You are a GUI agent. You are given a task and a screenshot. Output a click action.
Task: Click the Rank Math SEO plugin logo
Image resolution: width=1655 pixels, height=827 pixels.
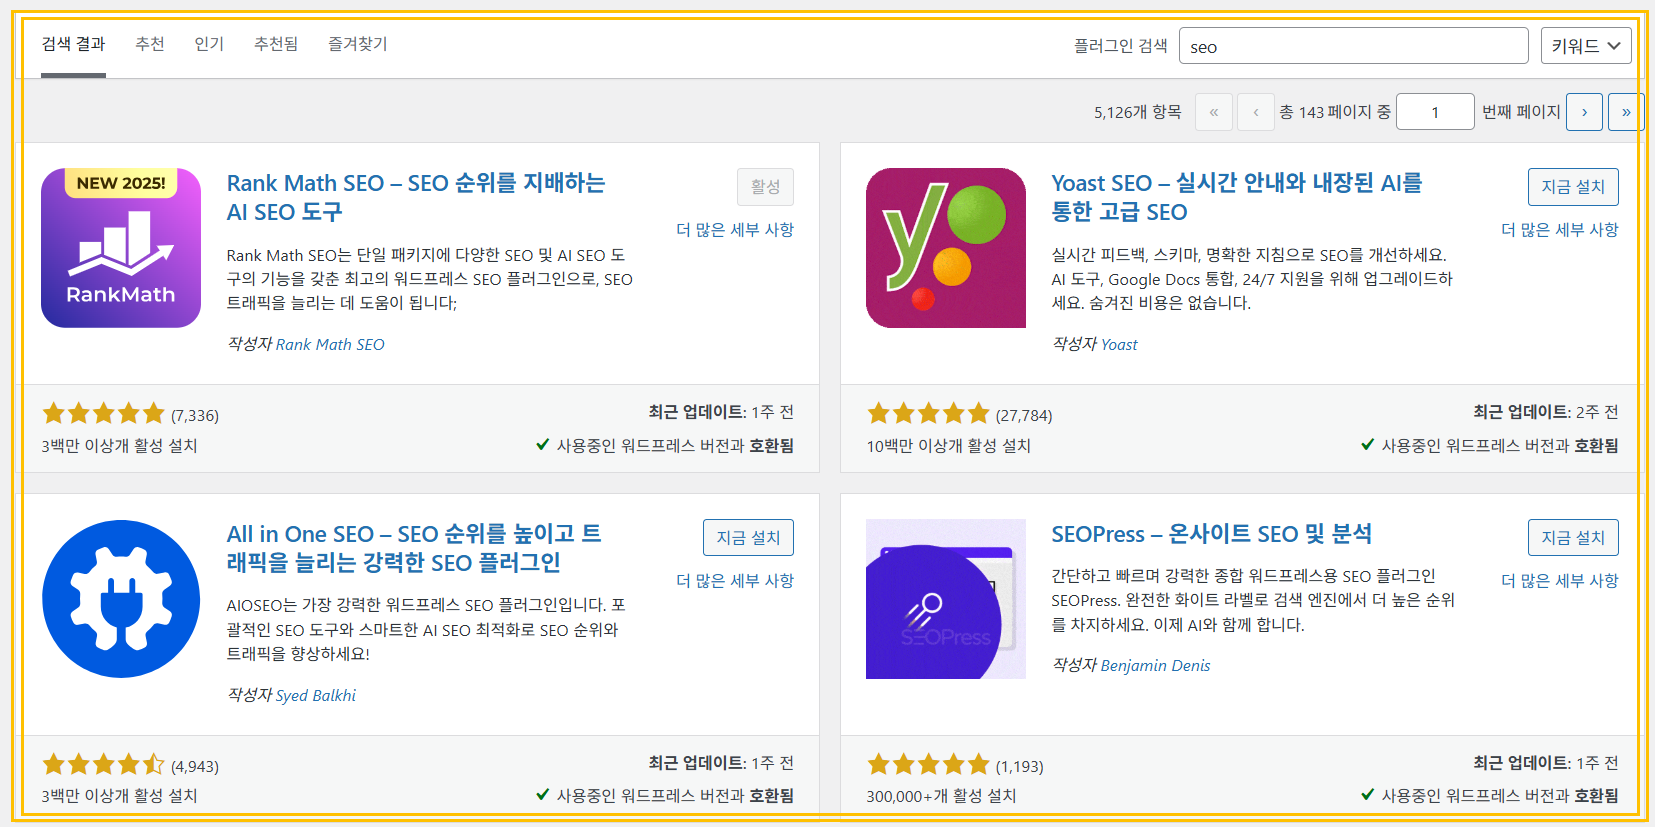pos(120,248)
